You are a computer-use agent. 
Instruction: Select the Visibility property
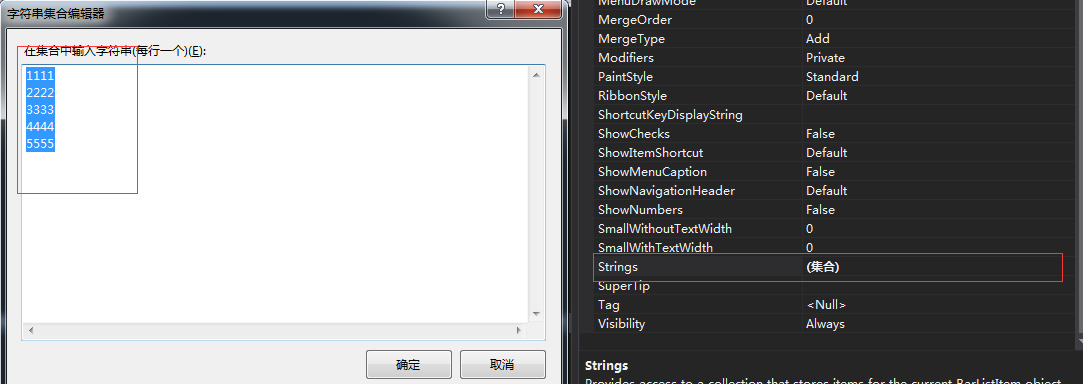621,324
